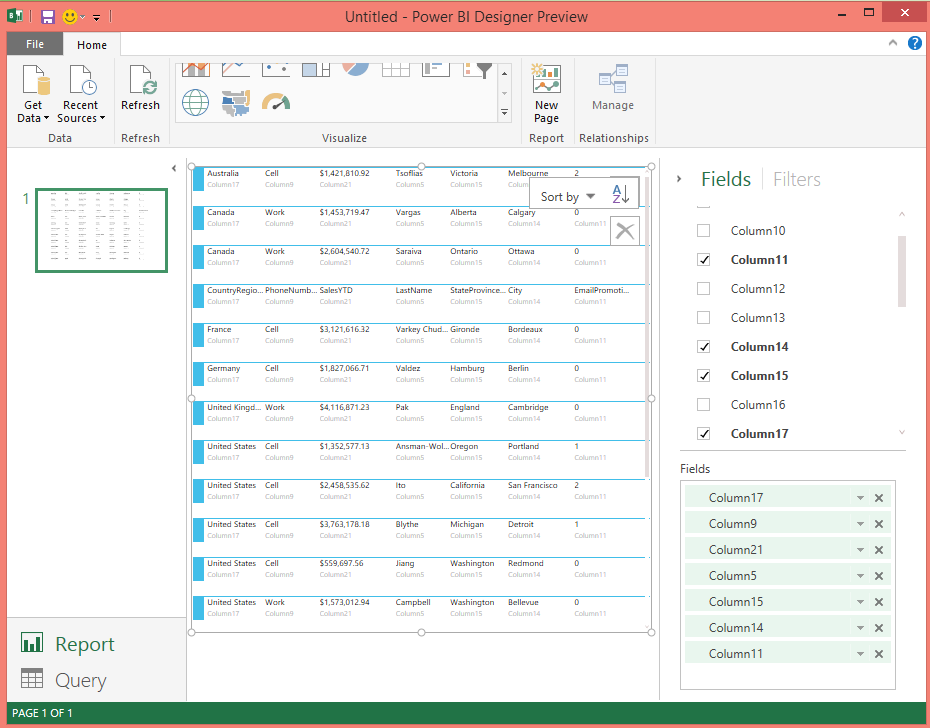Click the smiley feedback icon
This screenshot has width=930, height=728.
70,17
